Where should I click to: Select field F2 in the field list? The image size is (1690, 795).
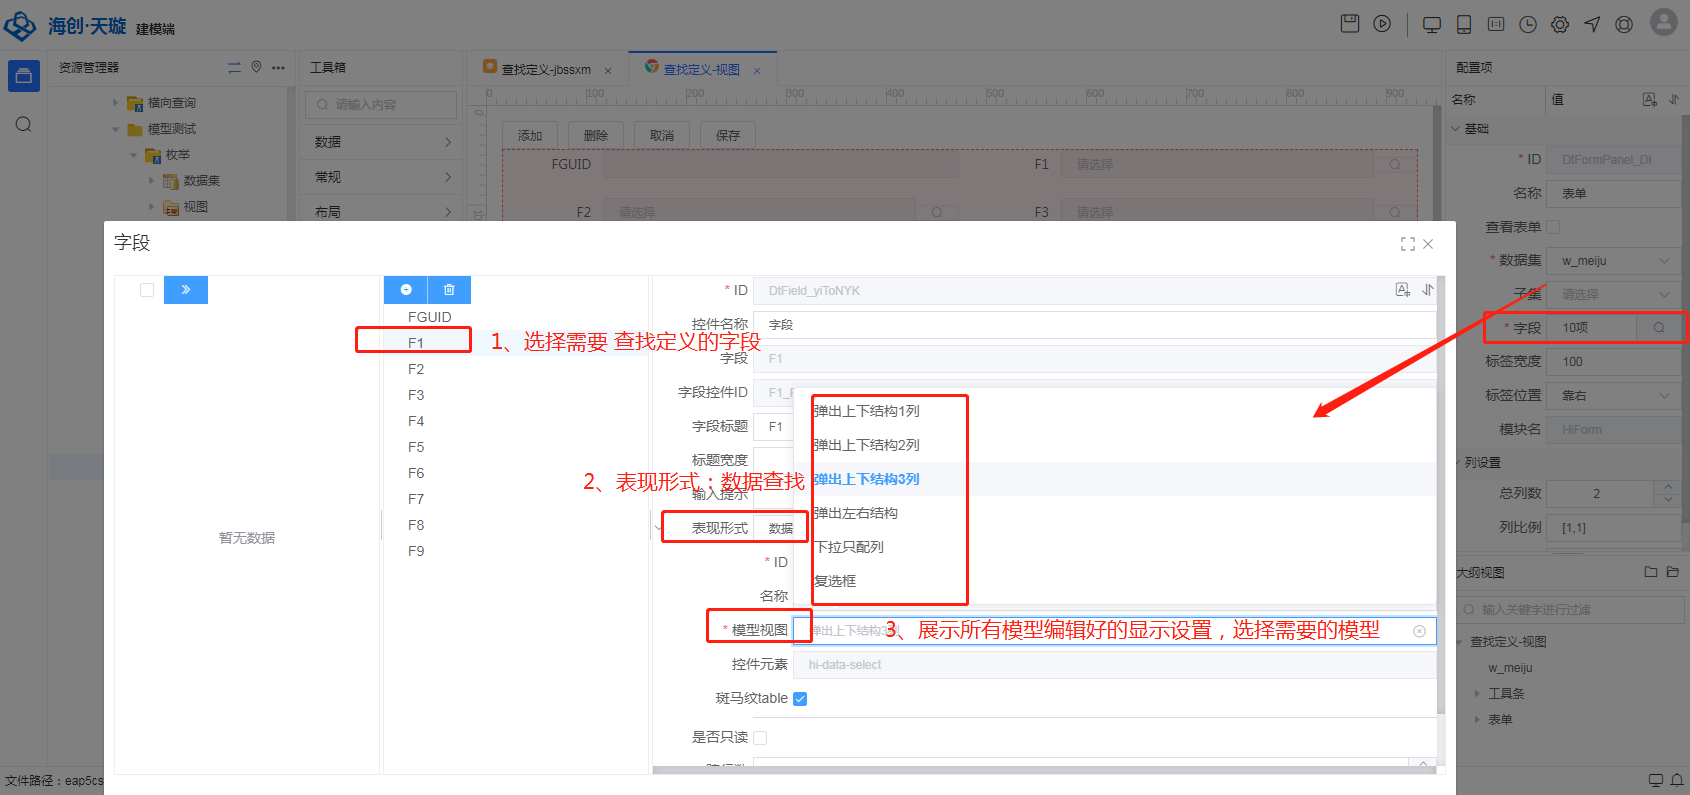click(x=416, y=369)
